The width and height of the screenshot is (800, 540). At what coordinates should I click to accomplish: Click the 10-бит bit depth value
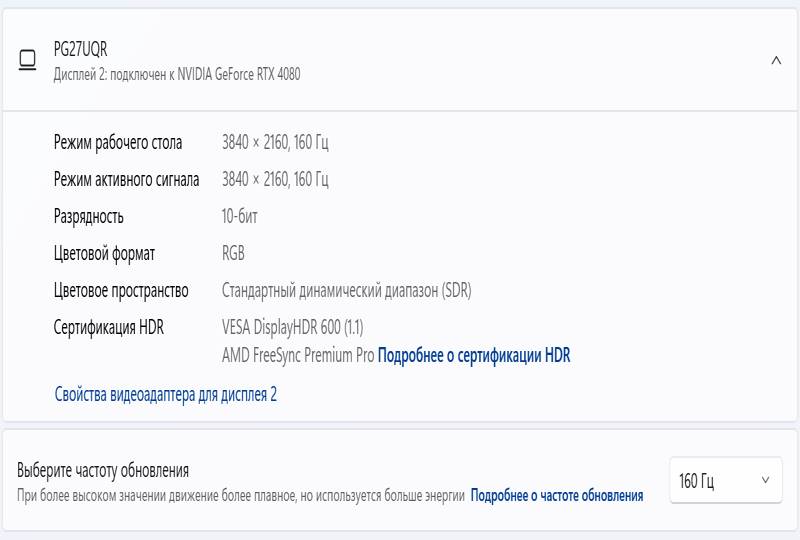(x=239, y=216)
